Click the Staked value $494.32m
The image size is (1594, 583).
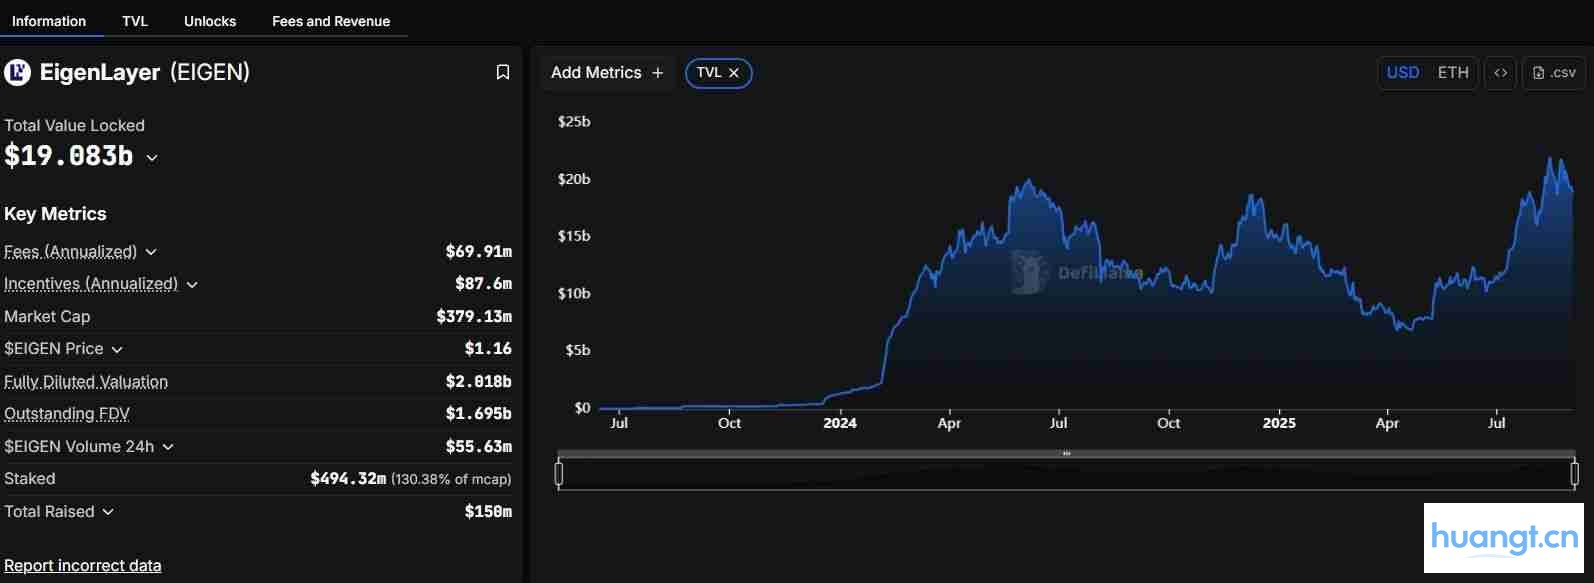coord(348,479)
